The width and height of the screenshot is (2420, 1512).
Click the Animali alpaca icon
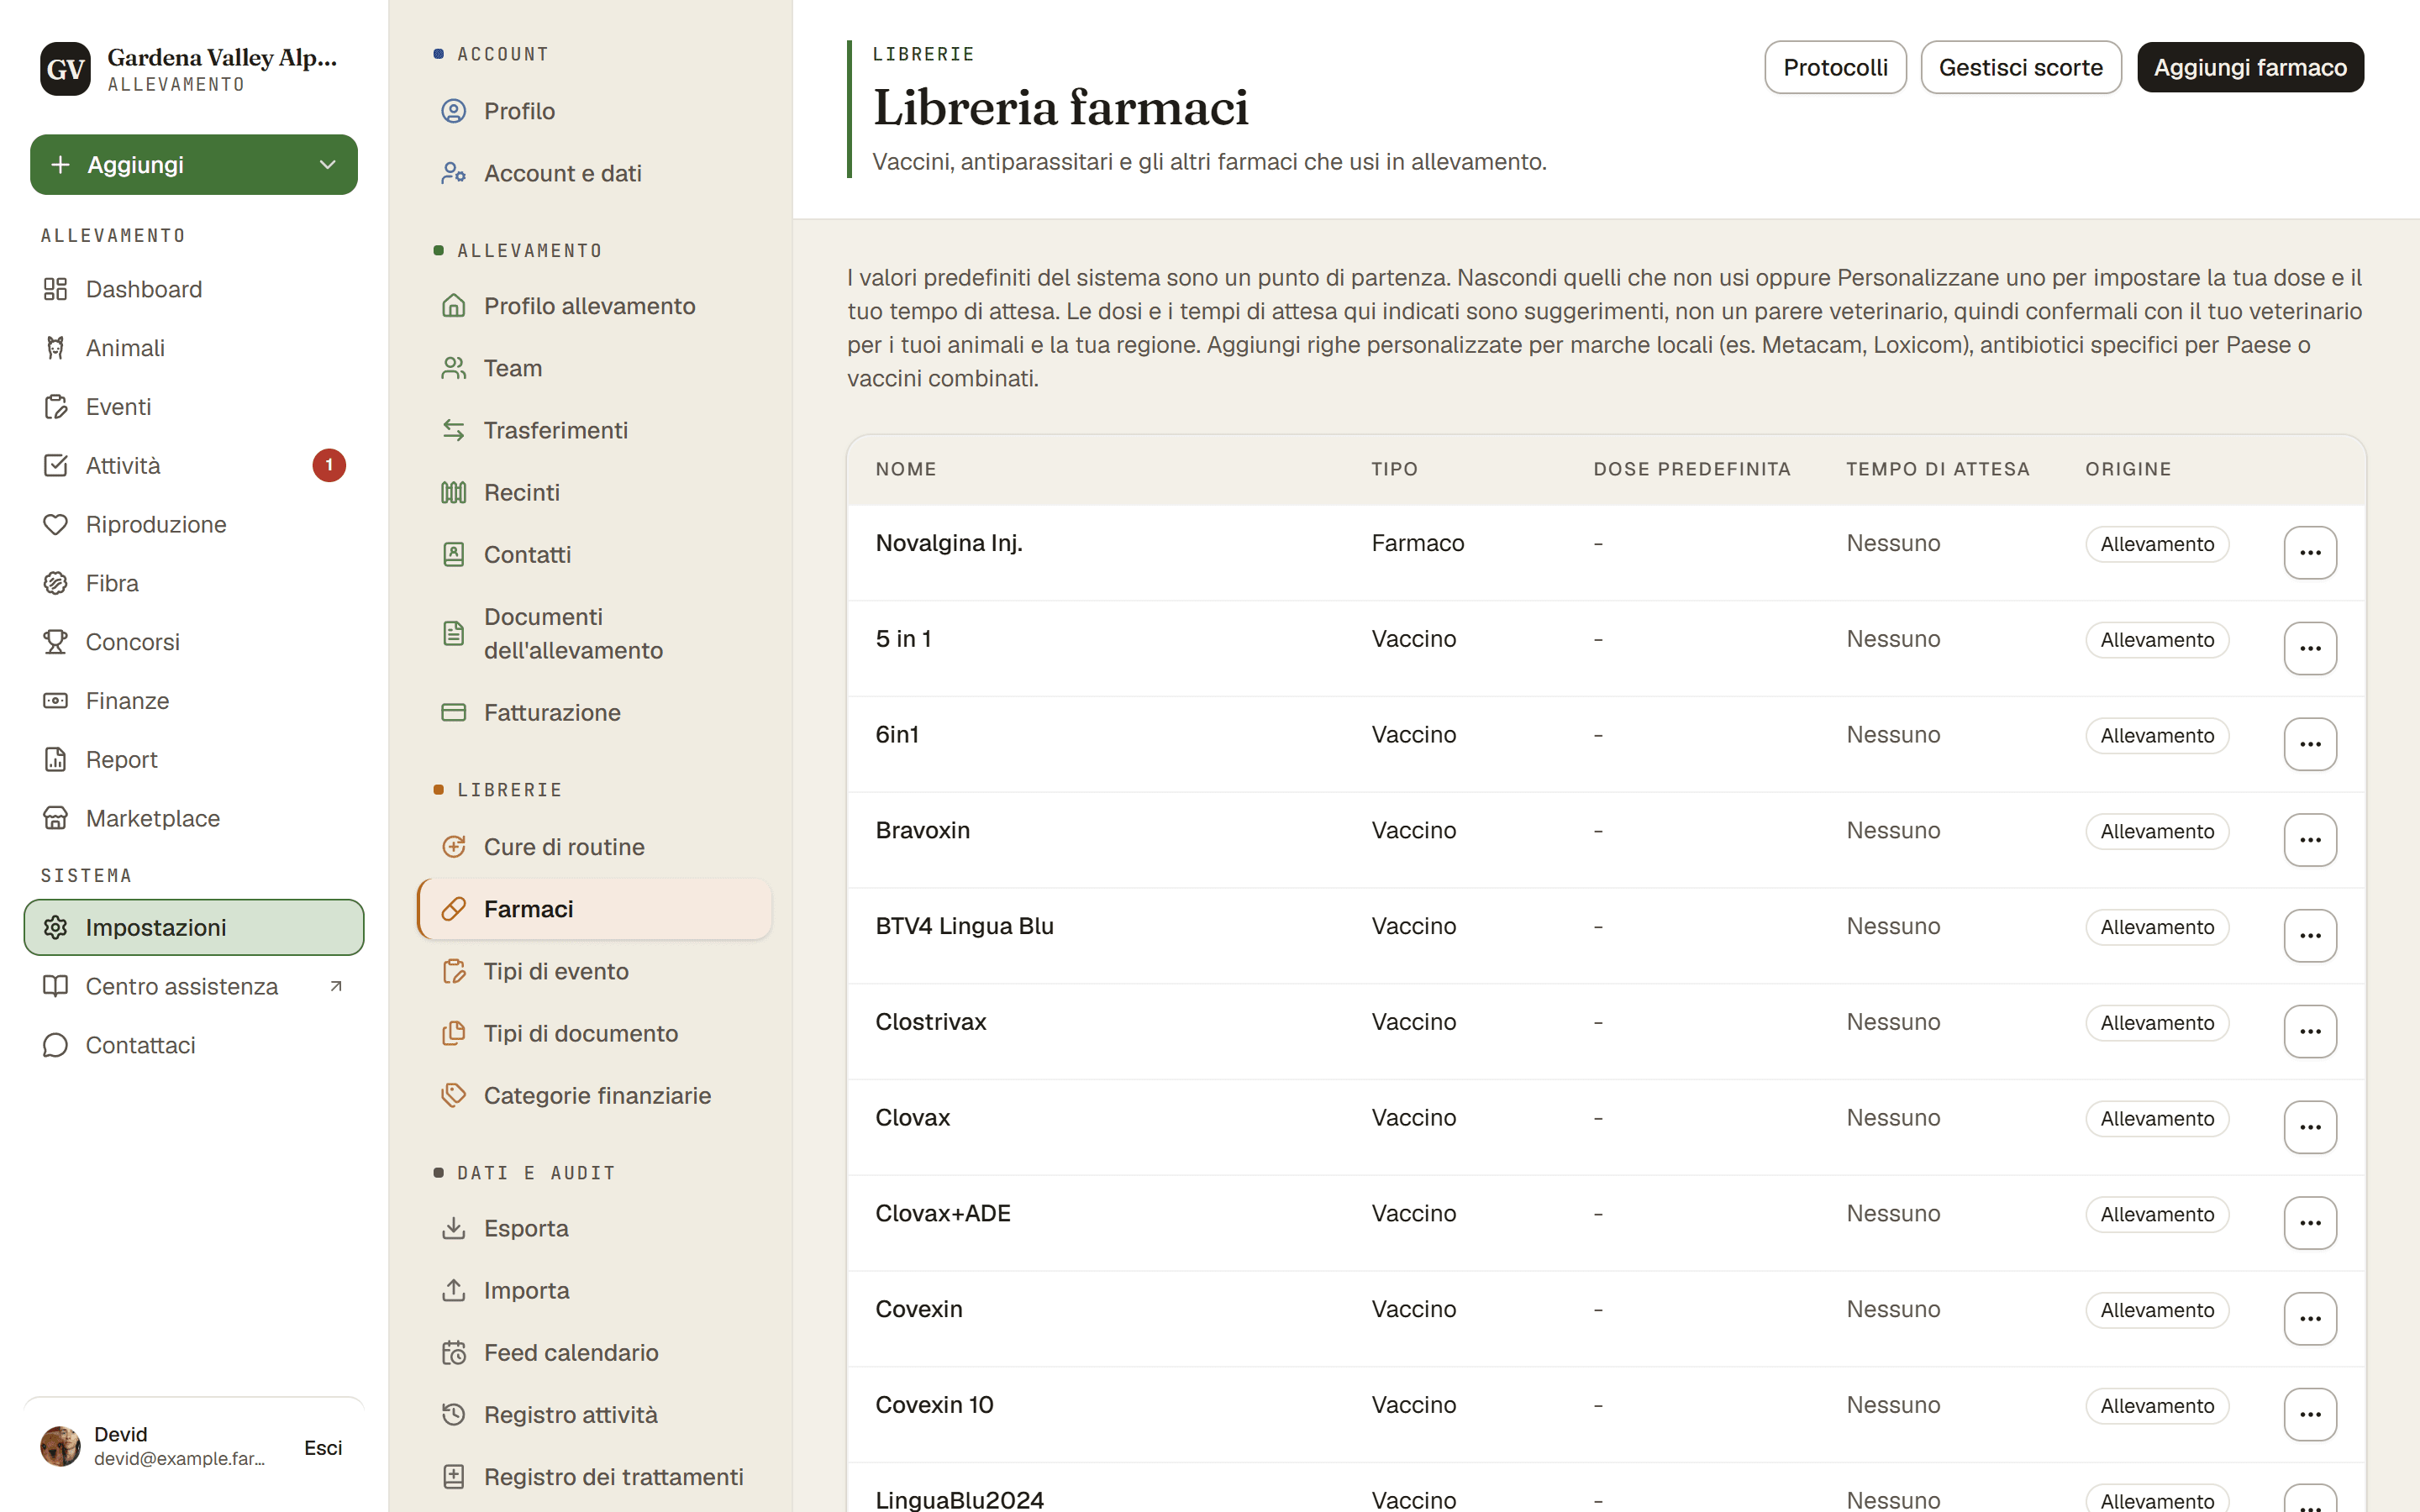tap(55, 348)
